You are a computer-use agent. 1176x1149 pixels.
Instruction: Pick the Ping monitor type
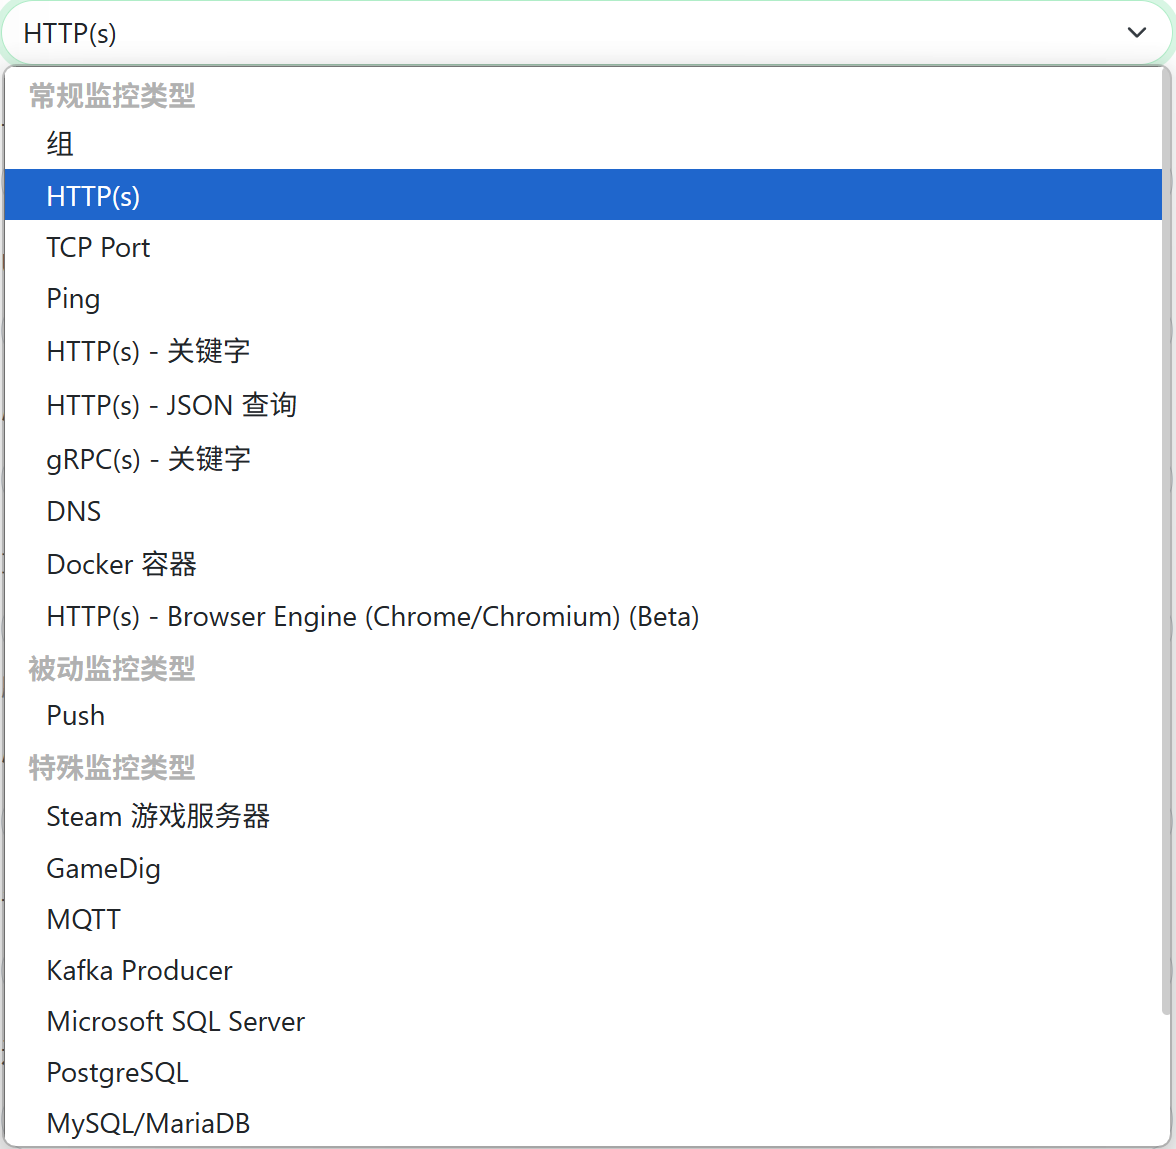tap(583, 298)
